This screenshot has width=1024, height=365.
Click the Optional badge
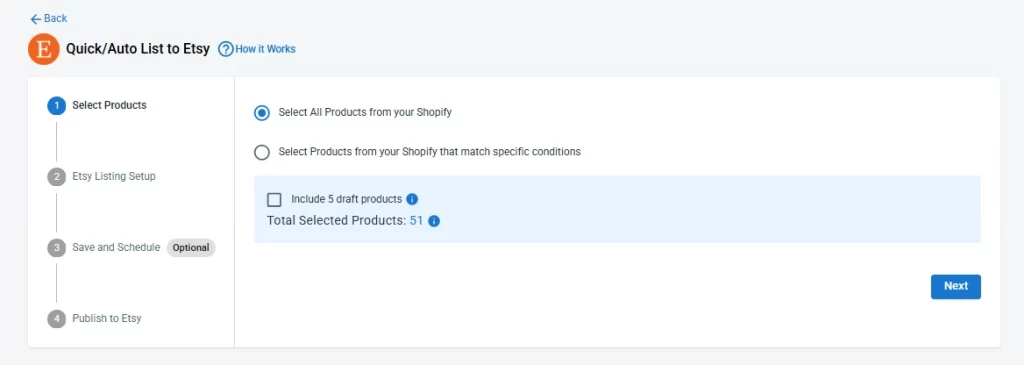(191, 248)
